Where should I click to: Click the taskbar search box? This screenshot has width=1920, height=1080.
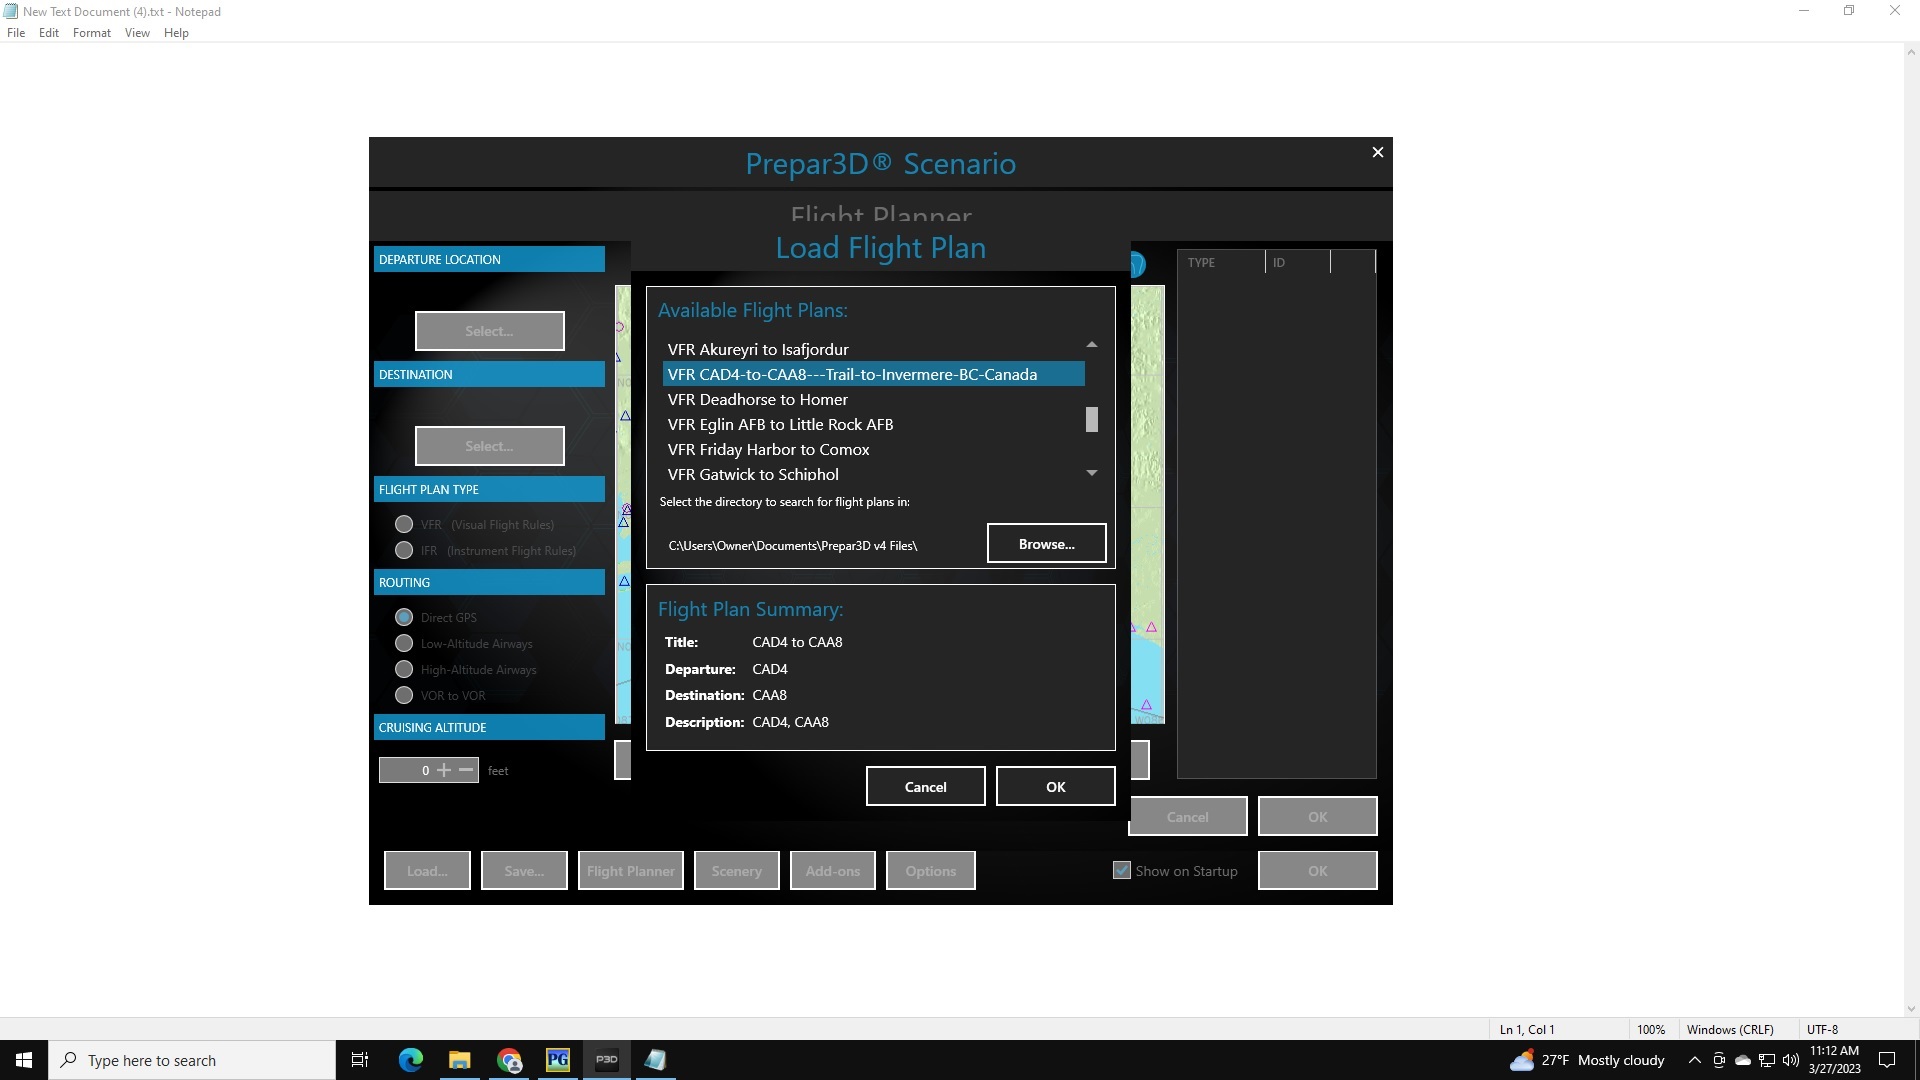coord(192,1060)
